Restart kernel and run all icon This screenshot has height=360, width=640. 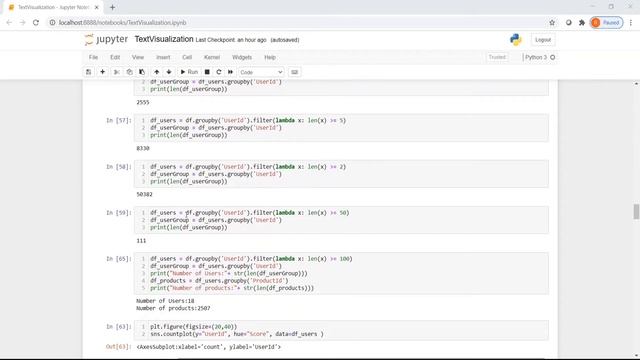click(230, 72)
